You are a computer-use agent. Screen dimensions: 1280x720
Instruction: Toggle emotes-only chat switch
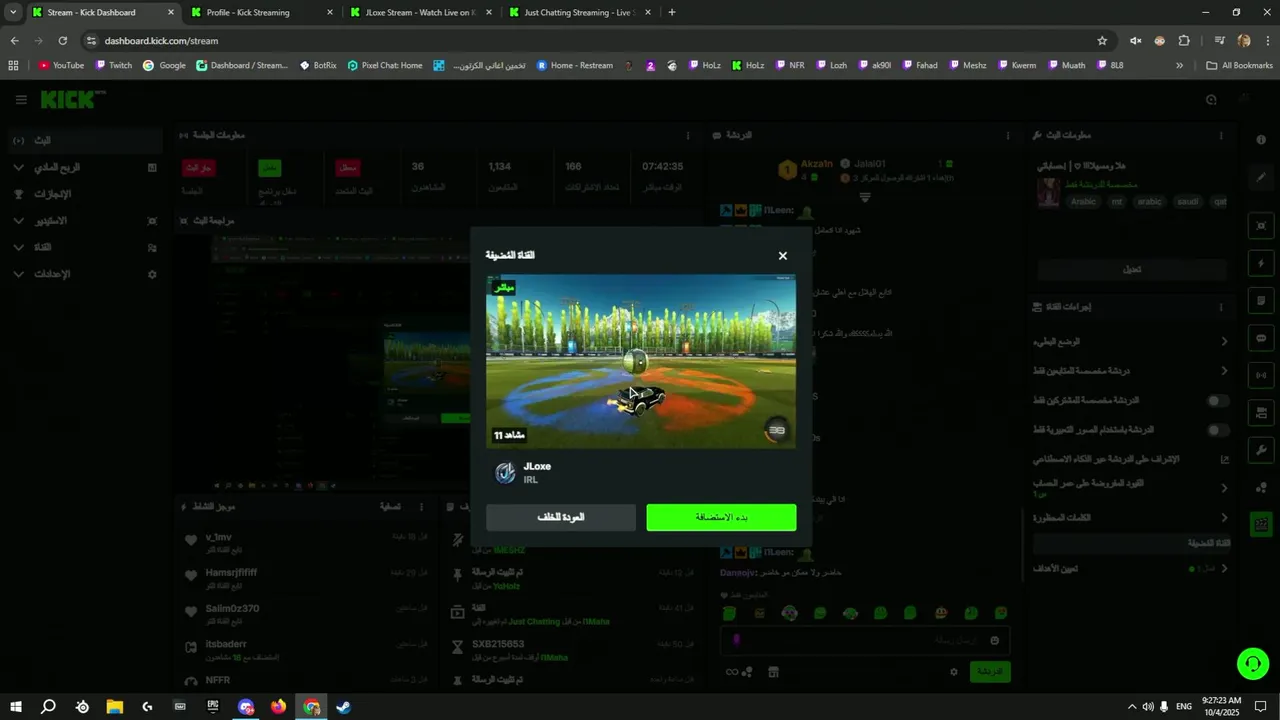(x=1217, y=430)
